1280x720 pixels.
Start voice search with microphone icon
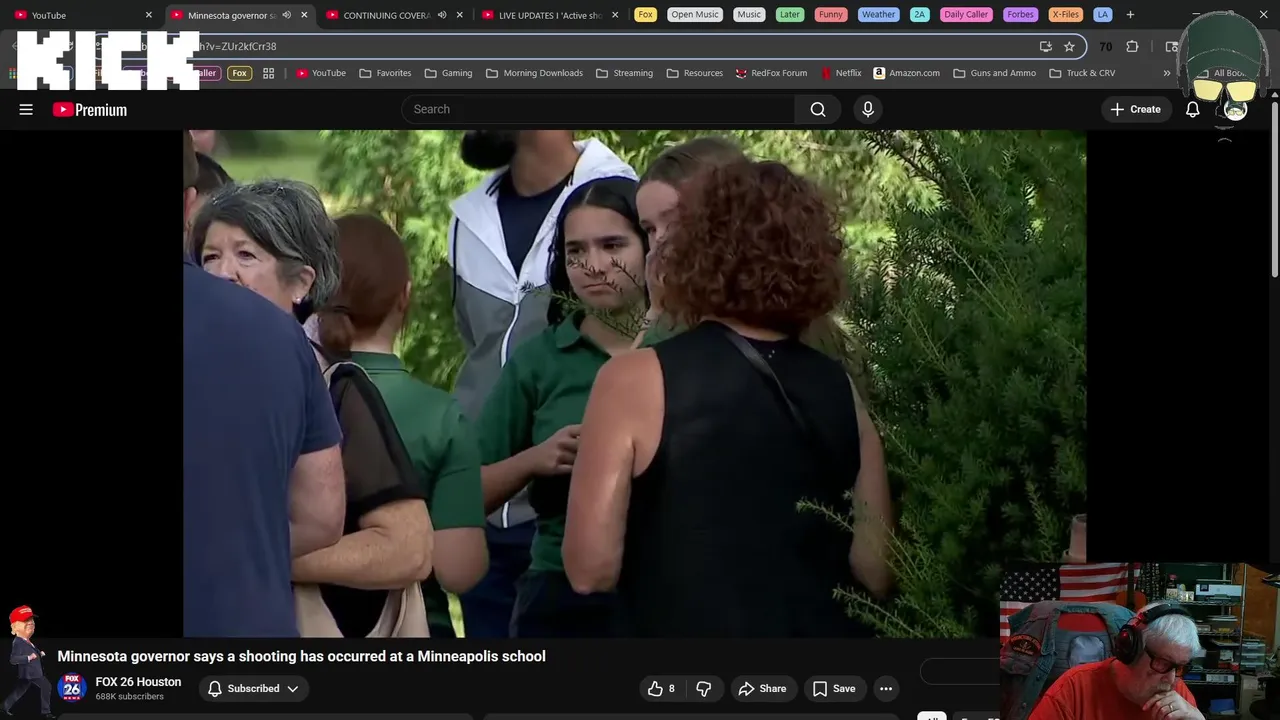(868, 109)
